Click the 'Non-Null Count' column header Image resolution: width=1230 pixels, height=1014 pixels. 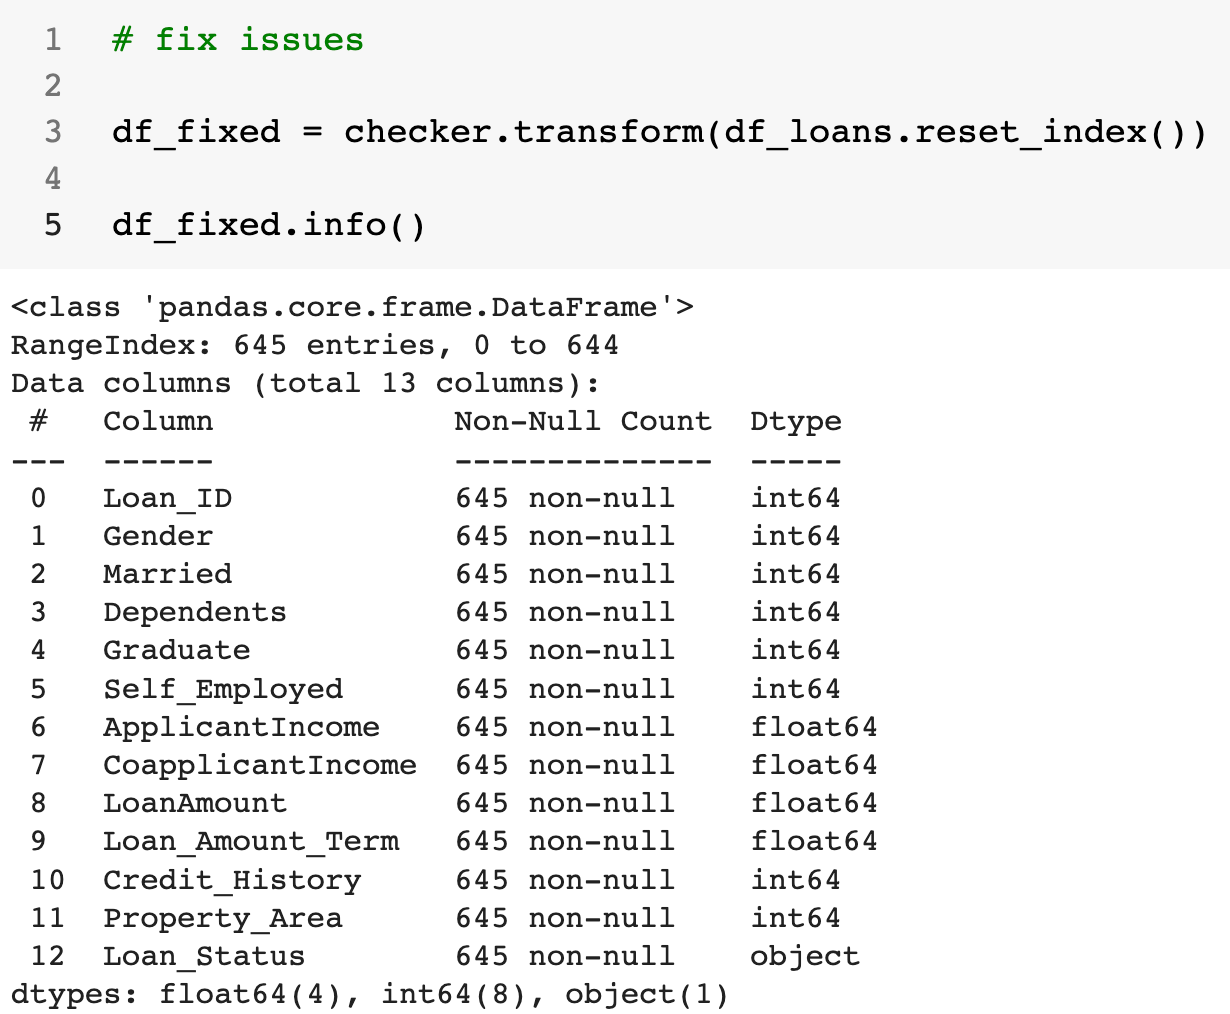click(x=583, y=421)
